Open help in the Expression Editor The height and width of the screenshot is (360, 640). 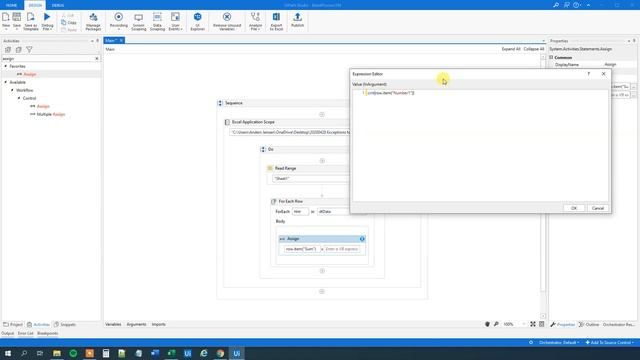pyautogui.click(x=589, y=74)
